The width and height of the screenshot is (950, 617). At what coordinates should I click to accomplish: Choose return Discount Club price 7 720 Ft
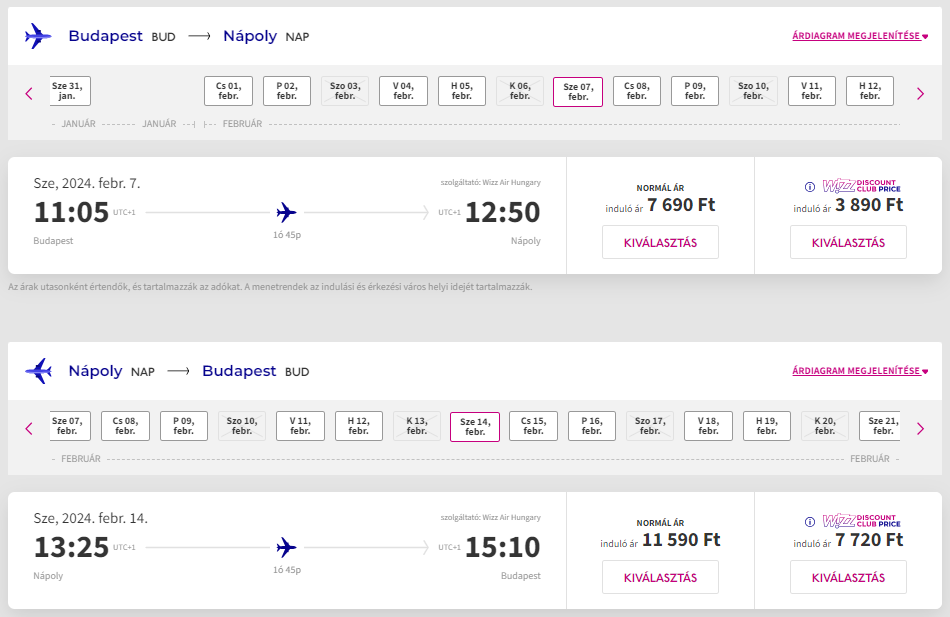[848, 578]
